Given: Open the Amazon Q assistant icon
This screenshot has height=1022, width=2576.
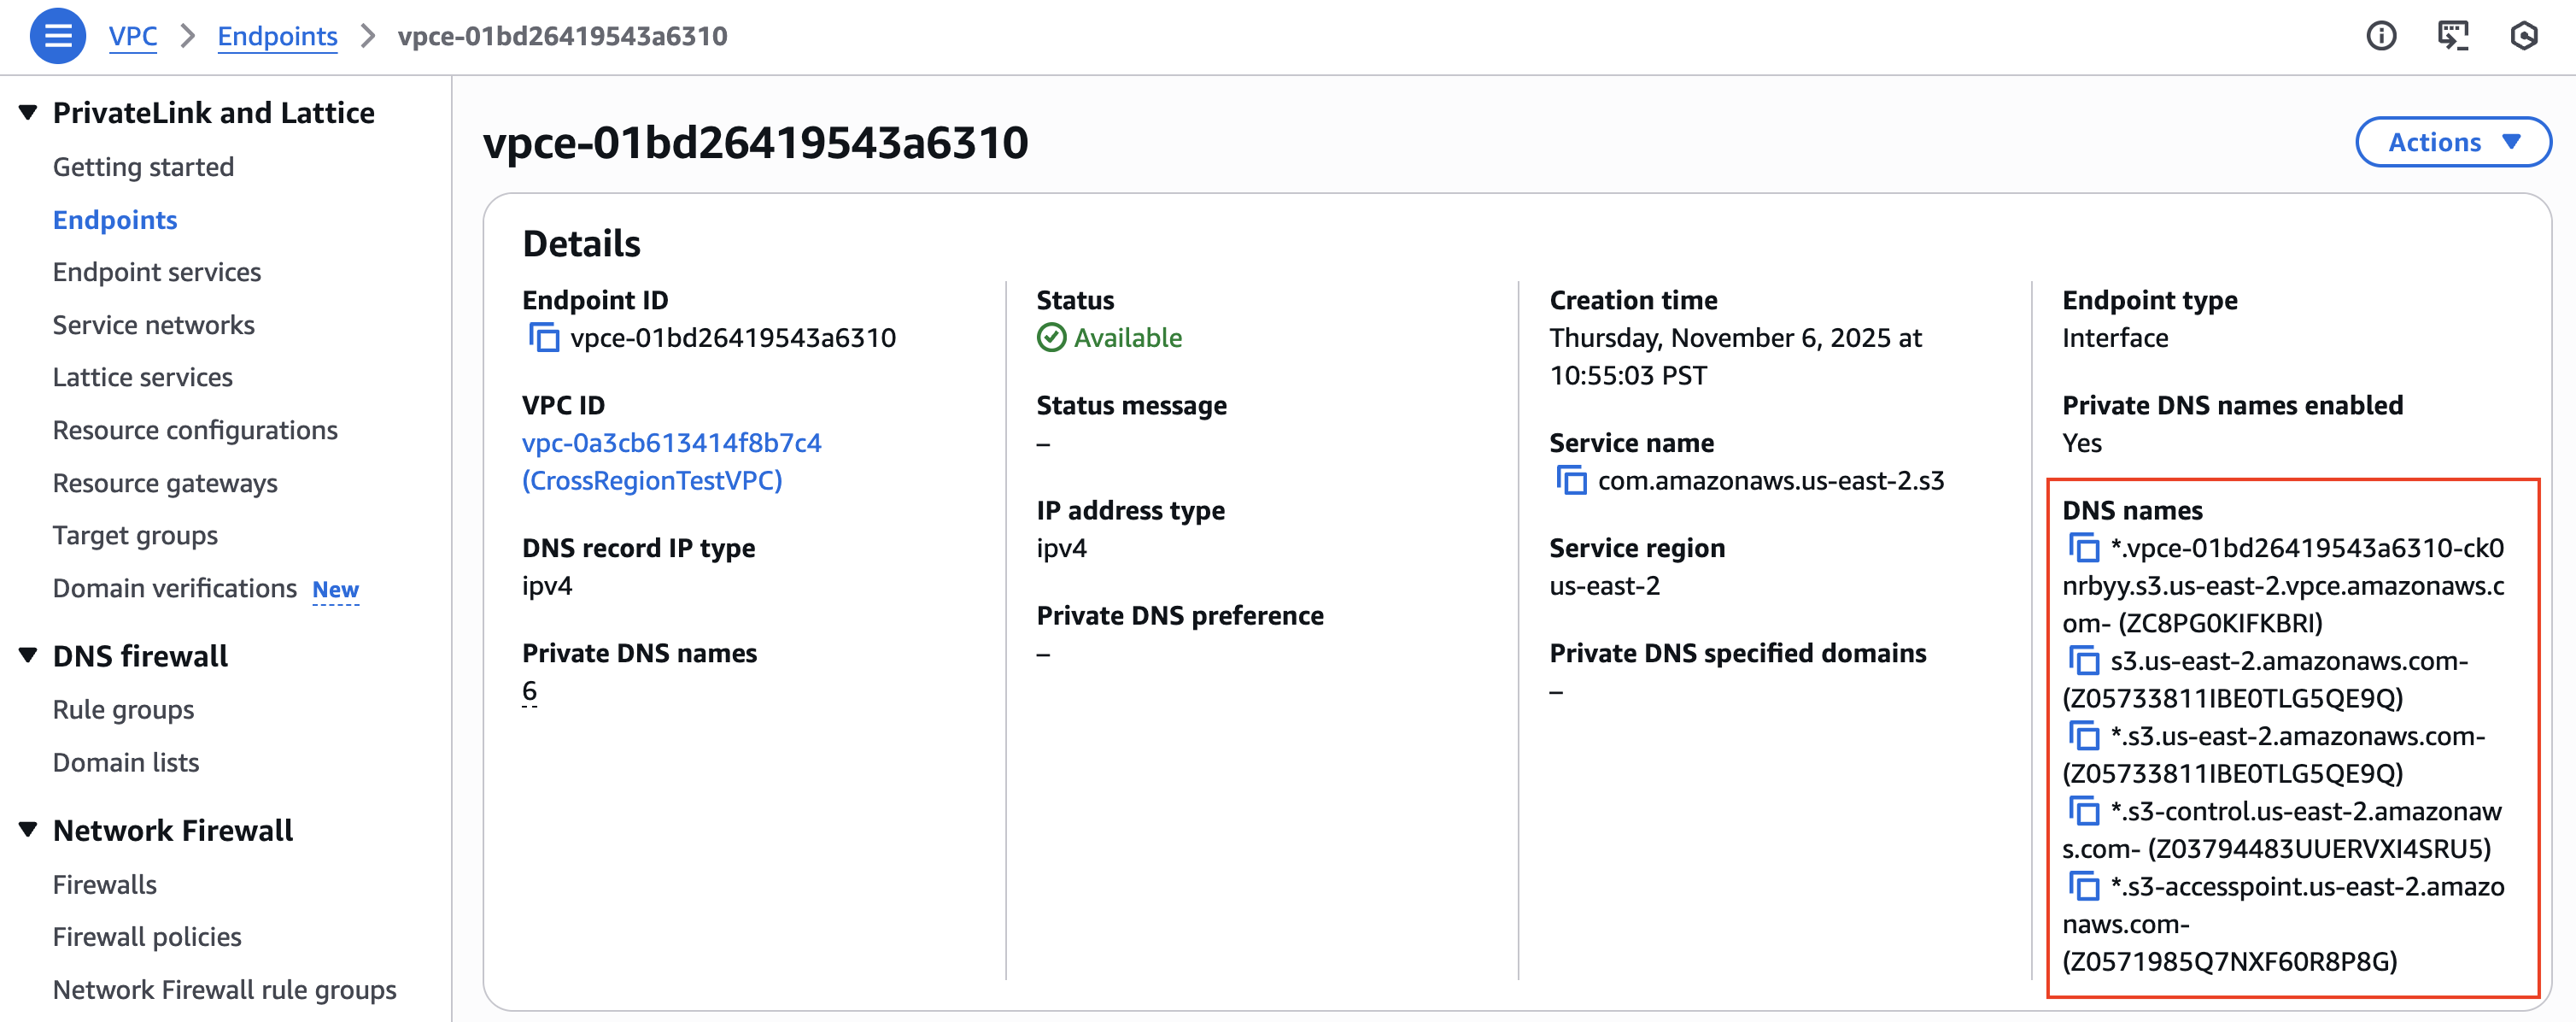Looking at the screenshot, I should point(2523,35).
